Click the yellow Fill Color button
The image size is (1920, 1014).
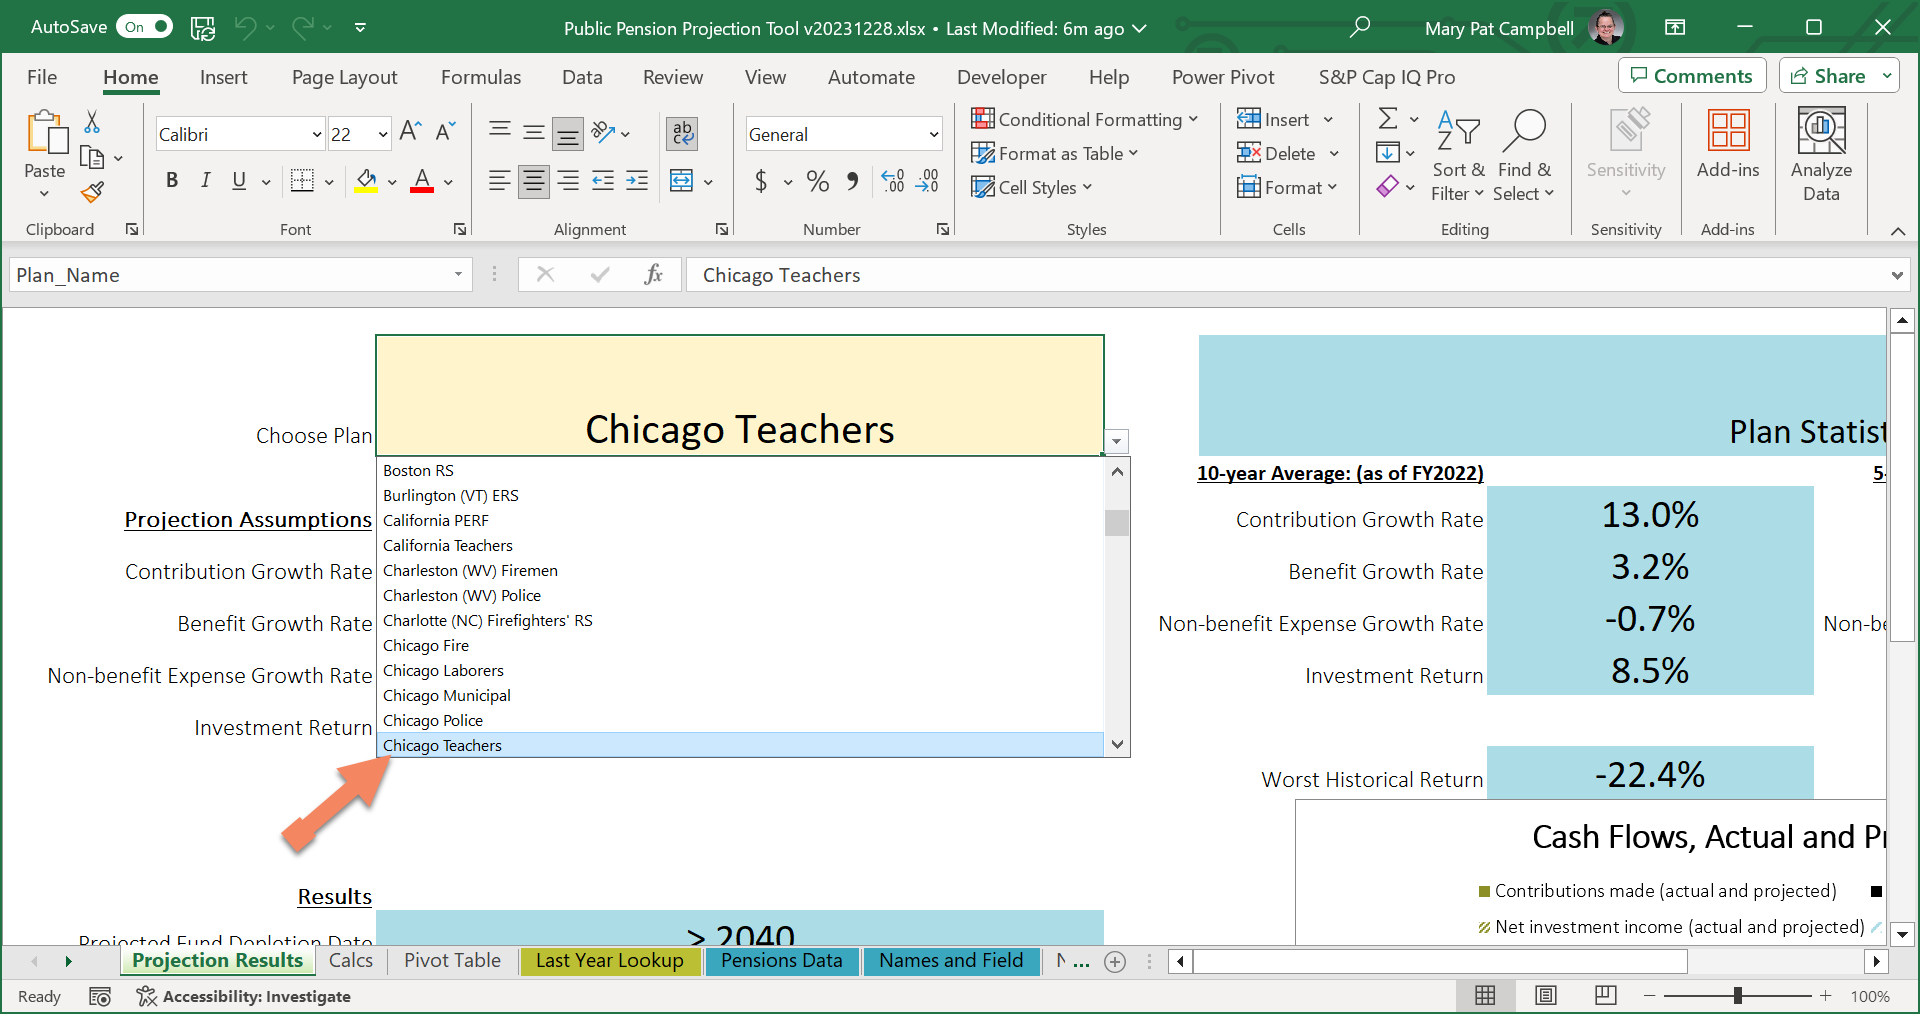[x=366, y=181]
